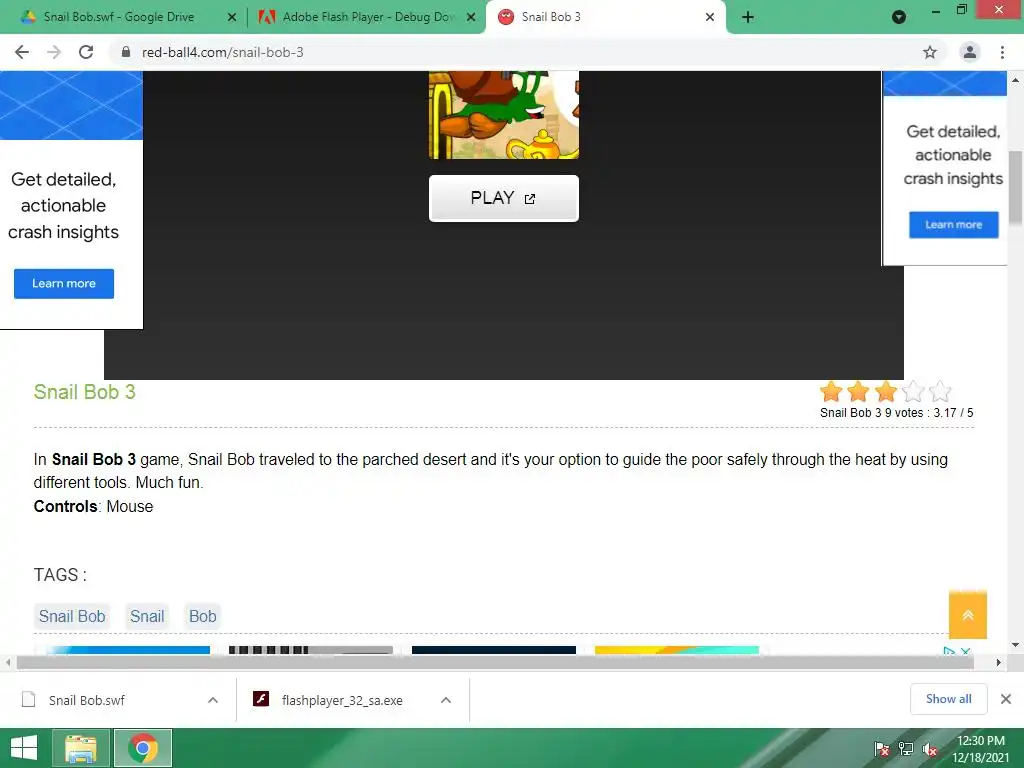Open Action Center flag tray icon
This screenshot has width=1024, height=768.
(882, 749)
